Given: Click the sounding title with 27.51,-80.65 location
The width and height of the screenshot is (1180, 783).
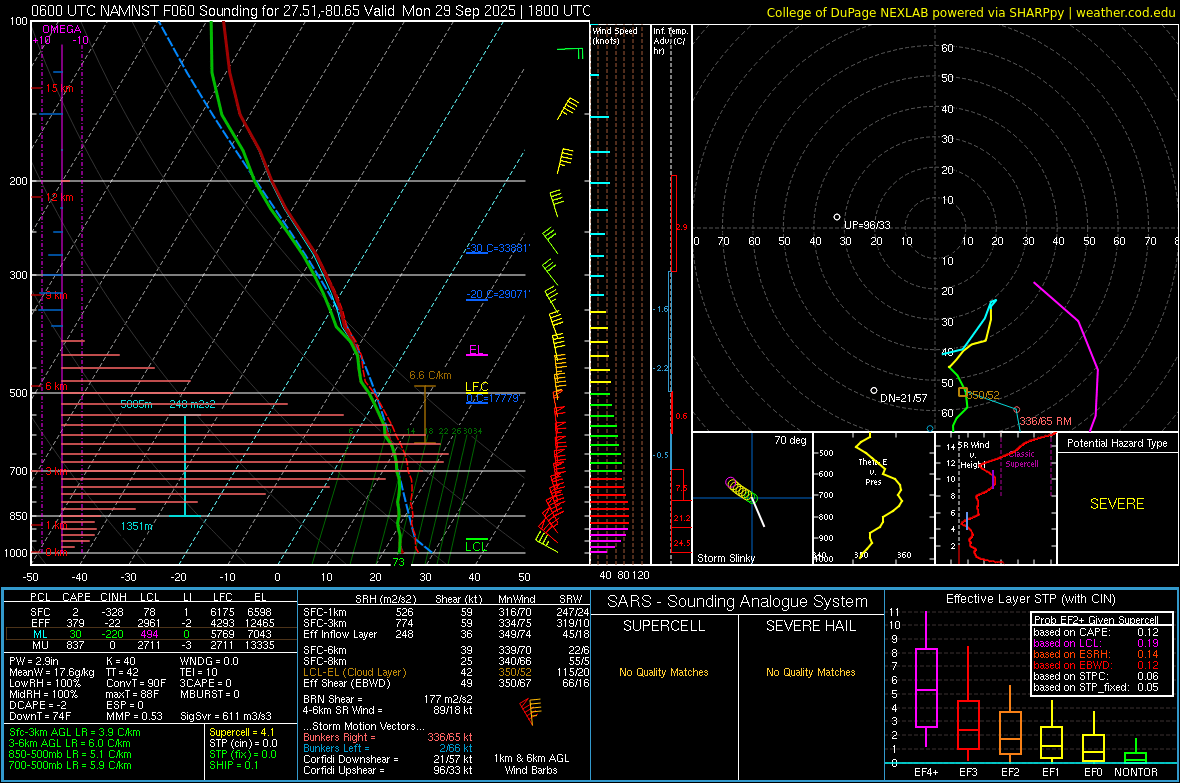Looking at the screenshot, I should coord(310,11).
